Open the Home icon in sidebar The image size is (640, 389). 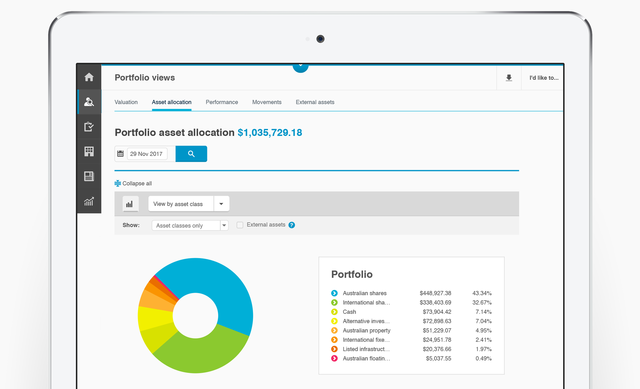[x=89, y=77]
